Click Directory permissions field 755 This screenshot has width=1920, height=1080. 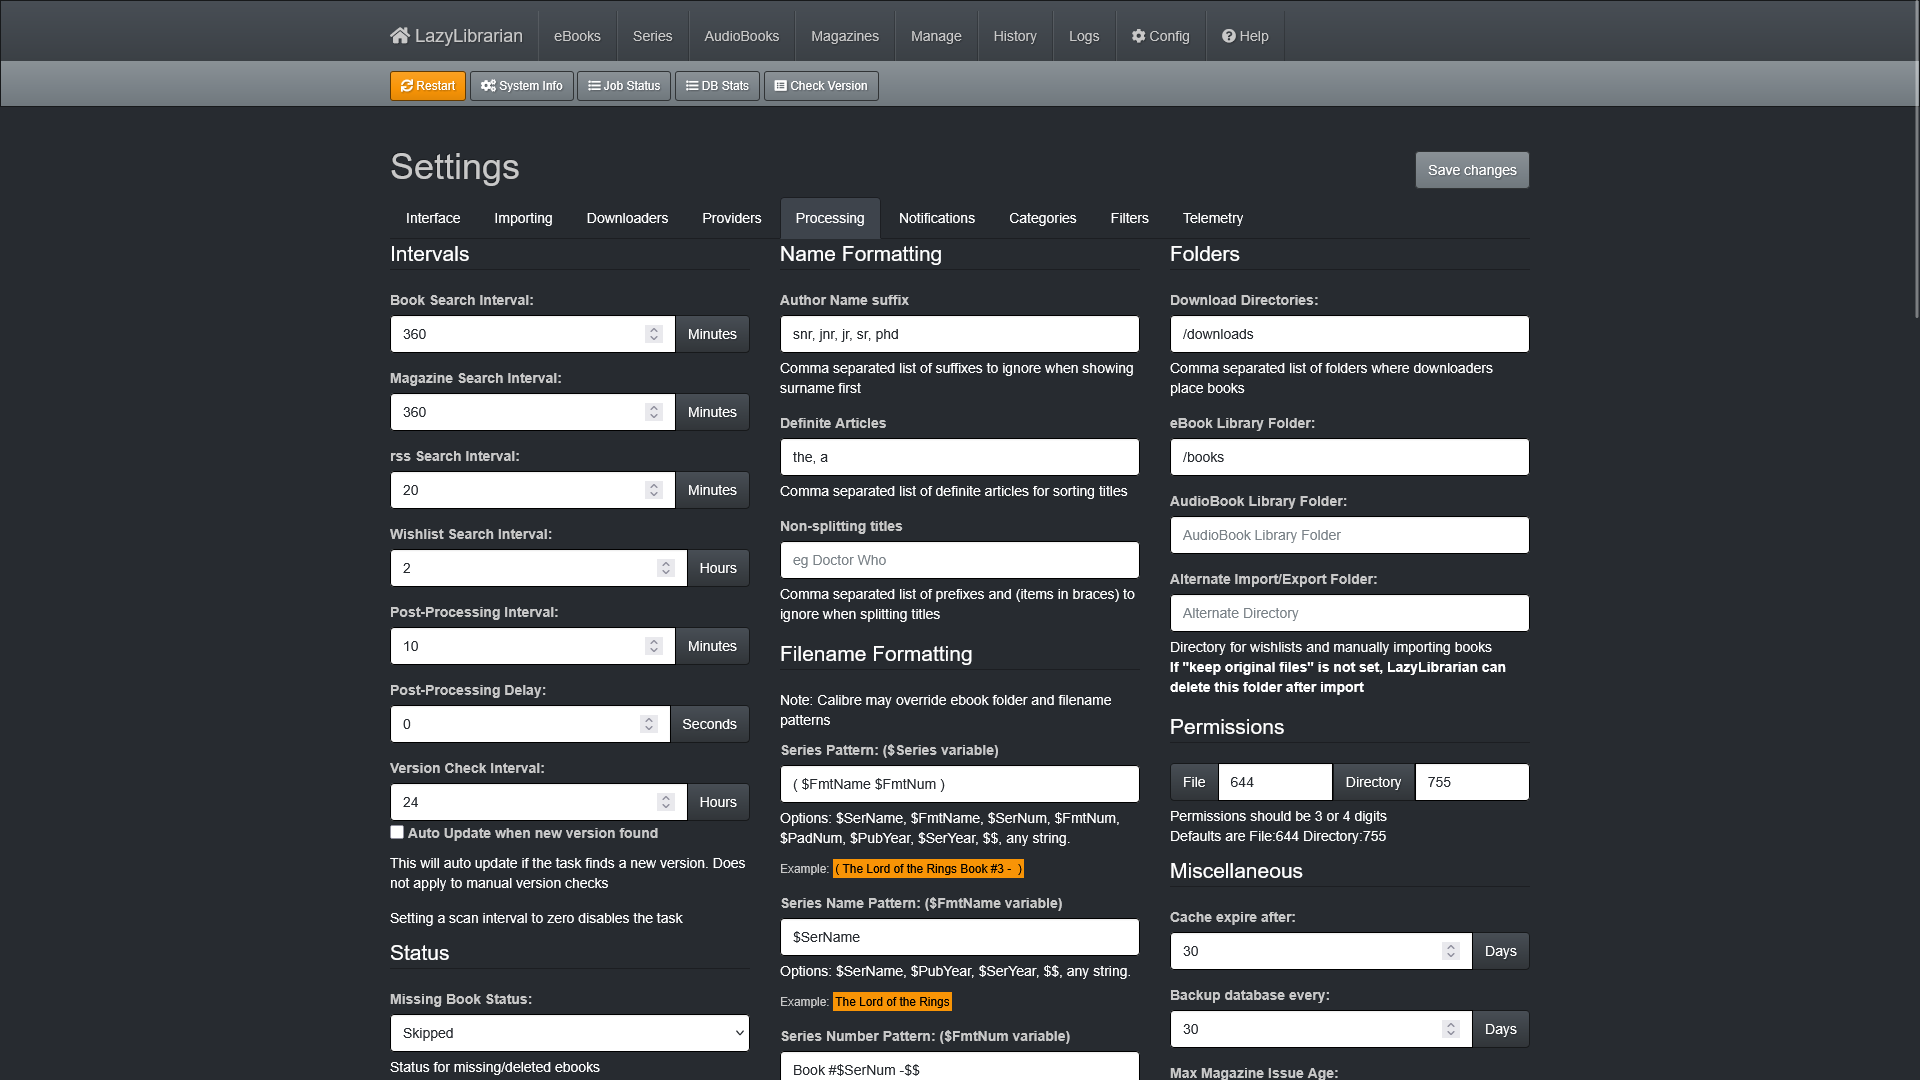pyautogui.click(x=1472, y=782)
